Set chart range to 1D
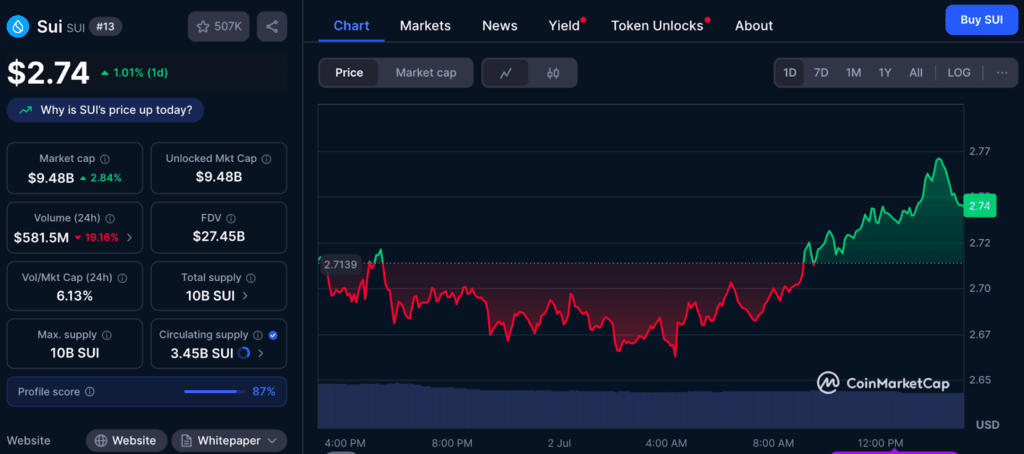Image resolution: width=1024 pixels, height=454 pixels. [x=790, y=73]
